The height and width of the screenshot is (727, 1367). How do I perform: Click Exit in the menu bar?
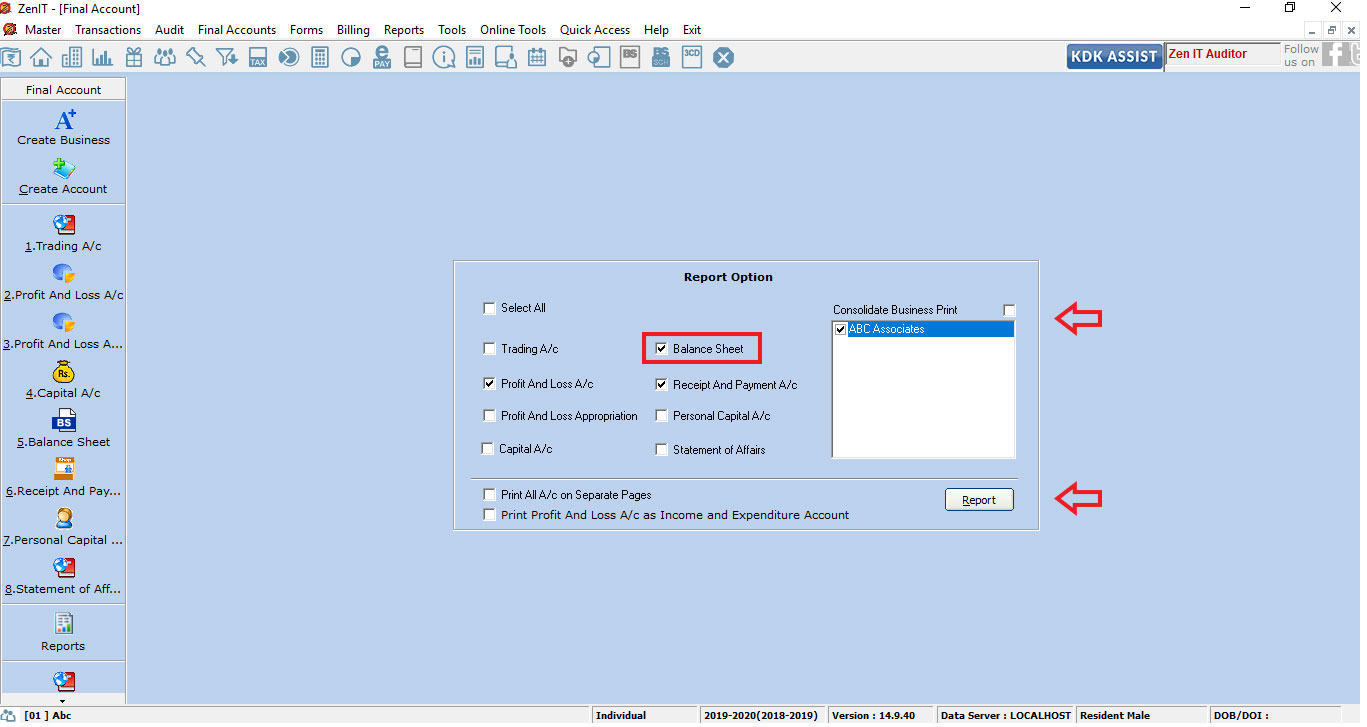(692, 30)
